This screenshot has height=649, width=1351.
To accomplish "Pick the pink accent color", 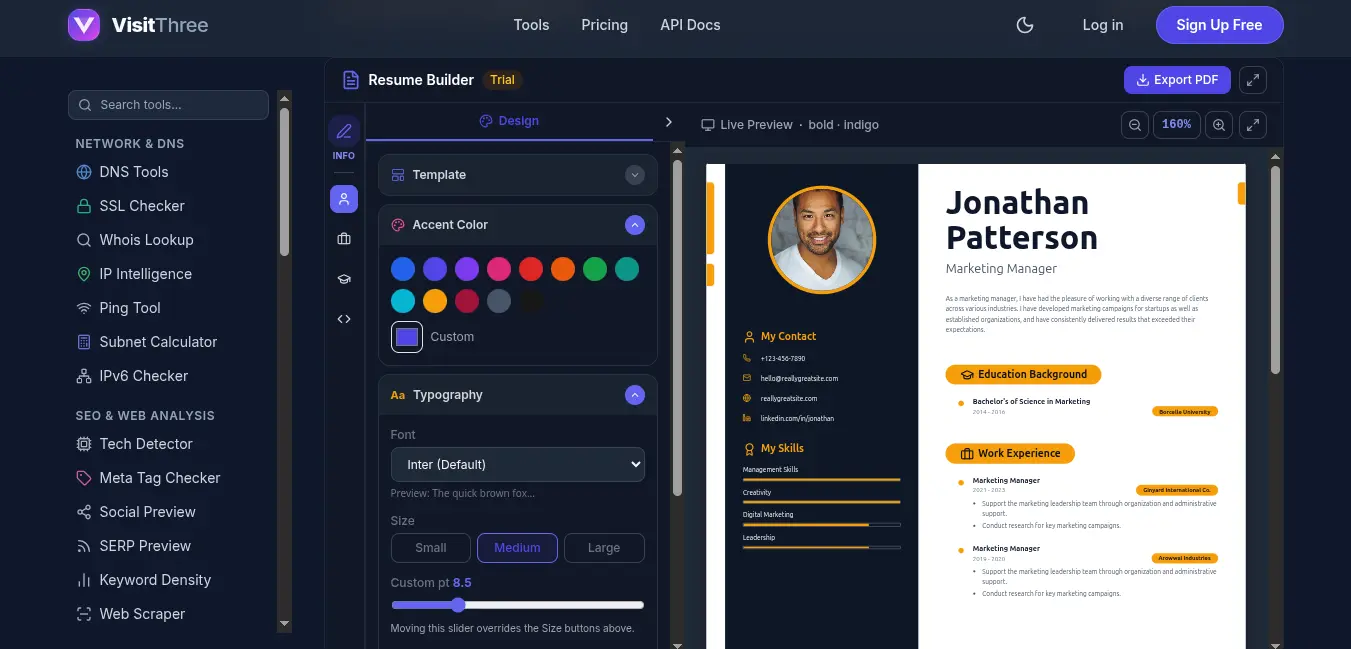I will (x=499, y=269).
